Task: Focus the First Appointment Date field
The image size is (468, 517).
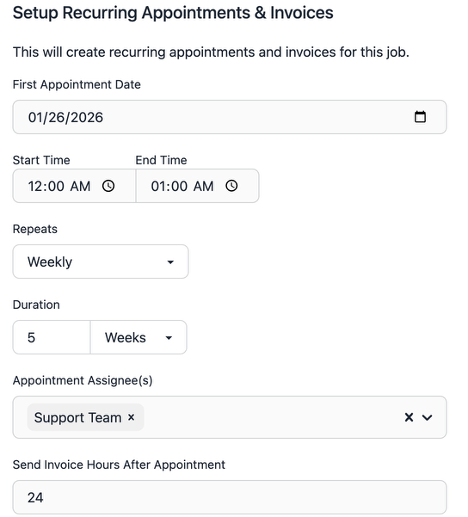Action: coord(230,117)
